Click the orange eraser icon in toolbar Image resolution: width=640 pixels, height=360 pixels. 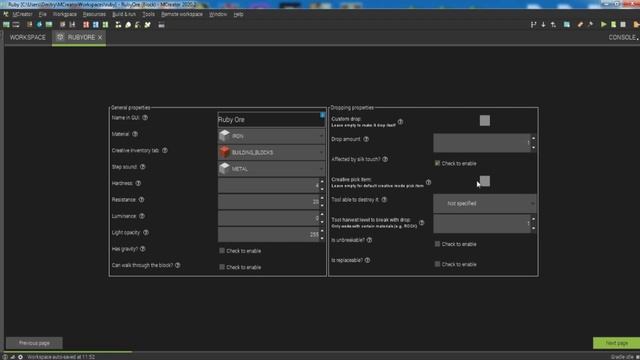coord(580,24)
